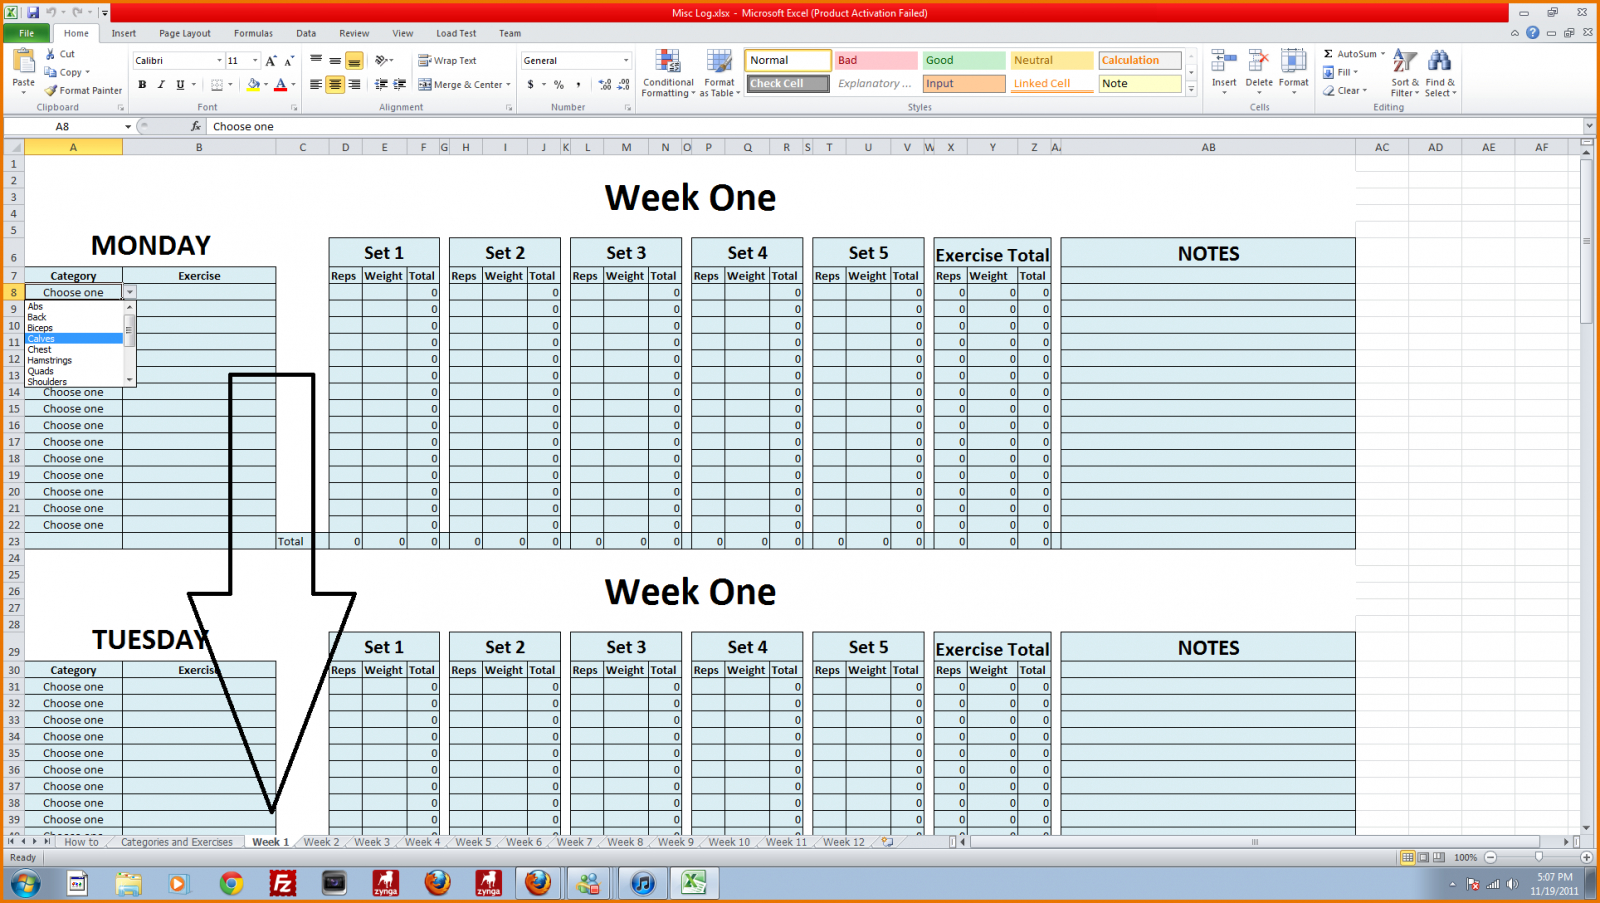Expand the Merge & Center dropdown arrow
The width and height of the screenshot is (1600, 903).
point(508,85)
